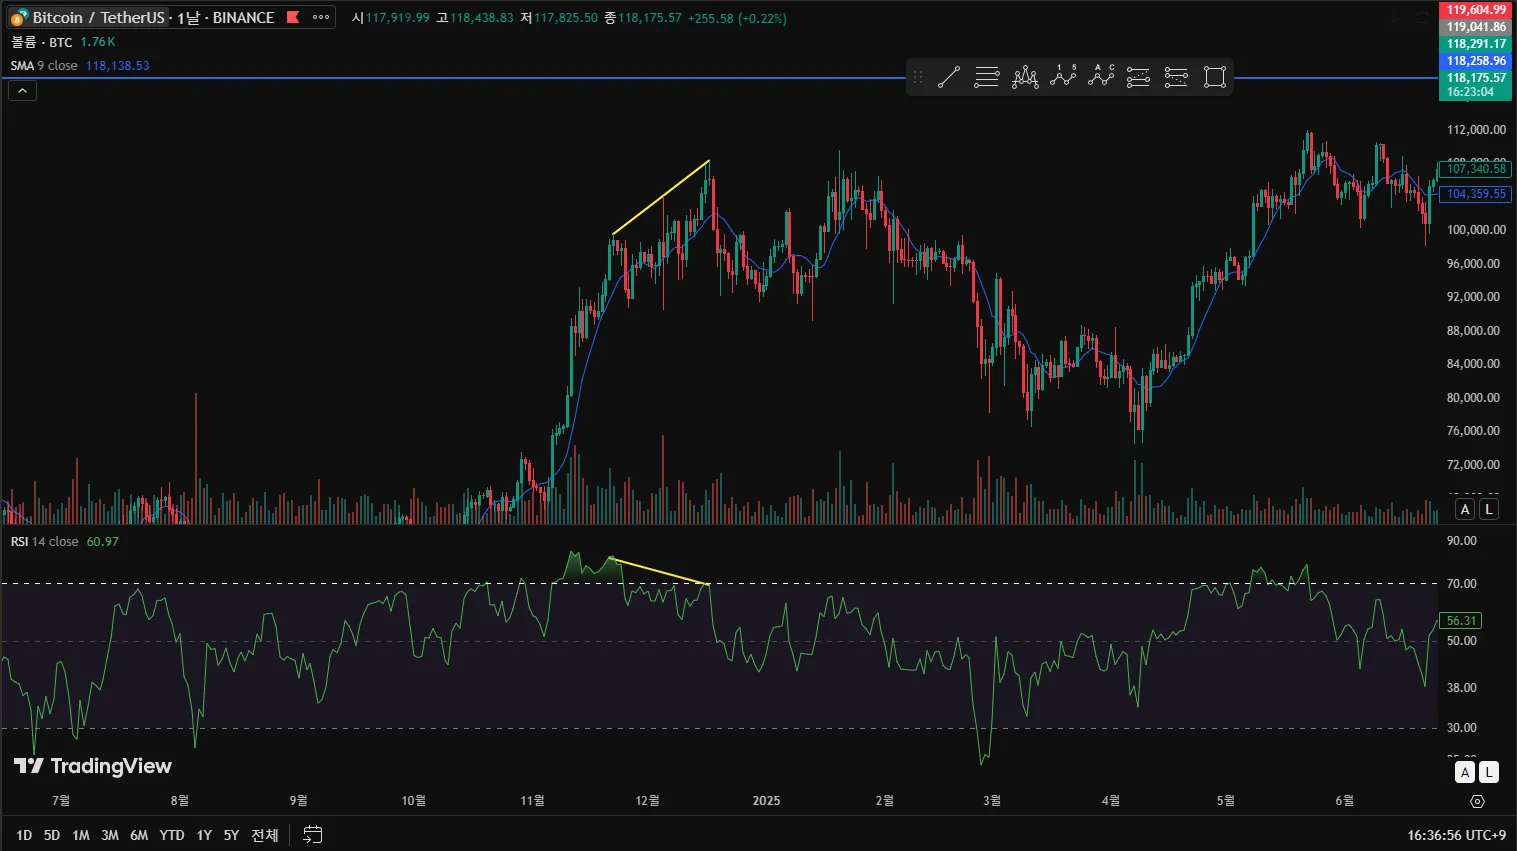Switch to the 5D time range
This screenshot has width=1517, height=851.
click(52, 835)
